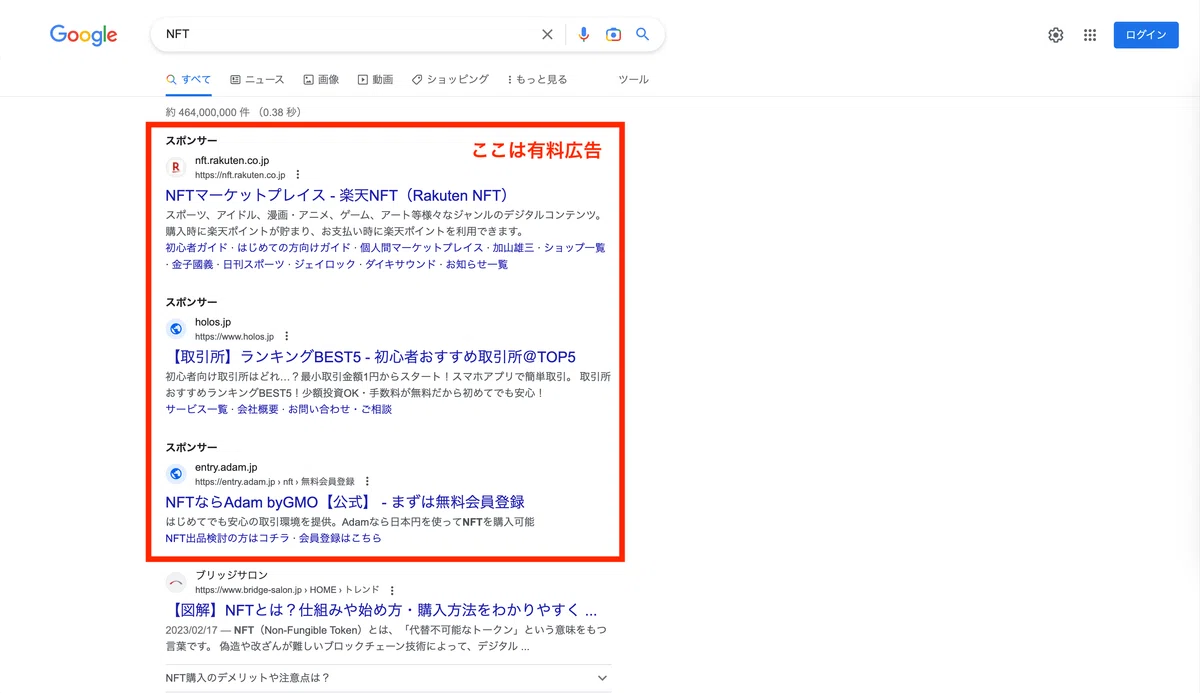This screenshot has height=693, width=1200.
Task: Click the magnifier search button
Action: pyautogui.click(x=643, y=34)
